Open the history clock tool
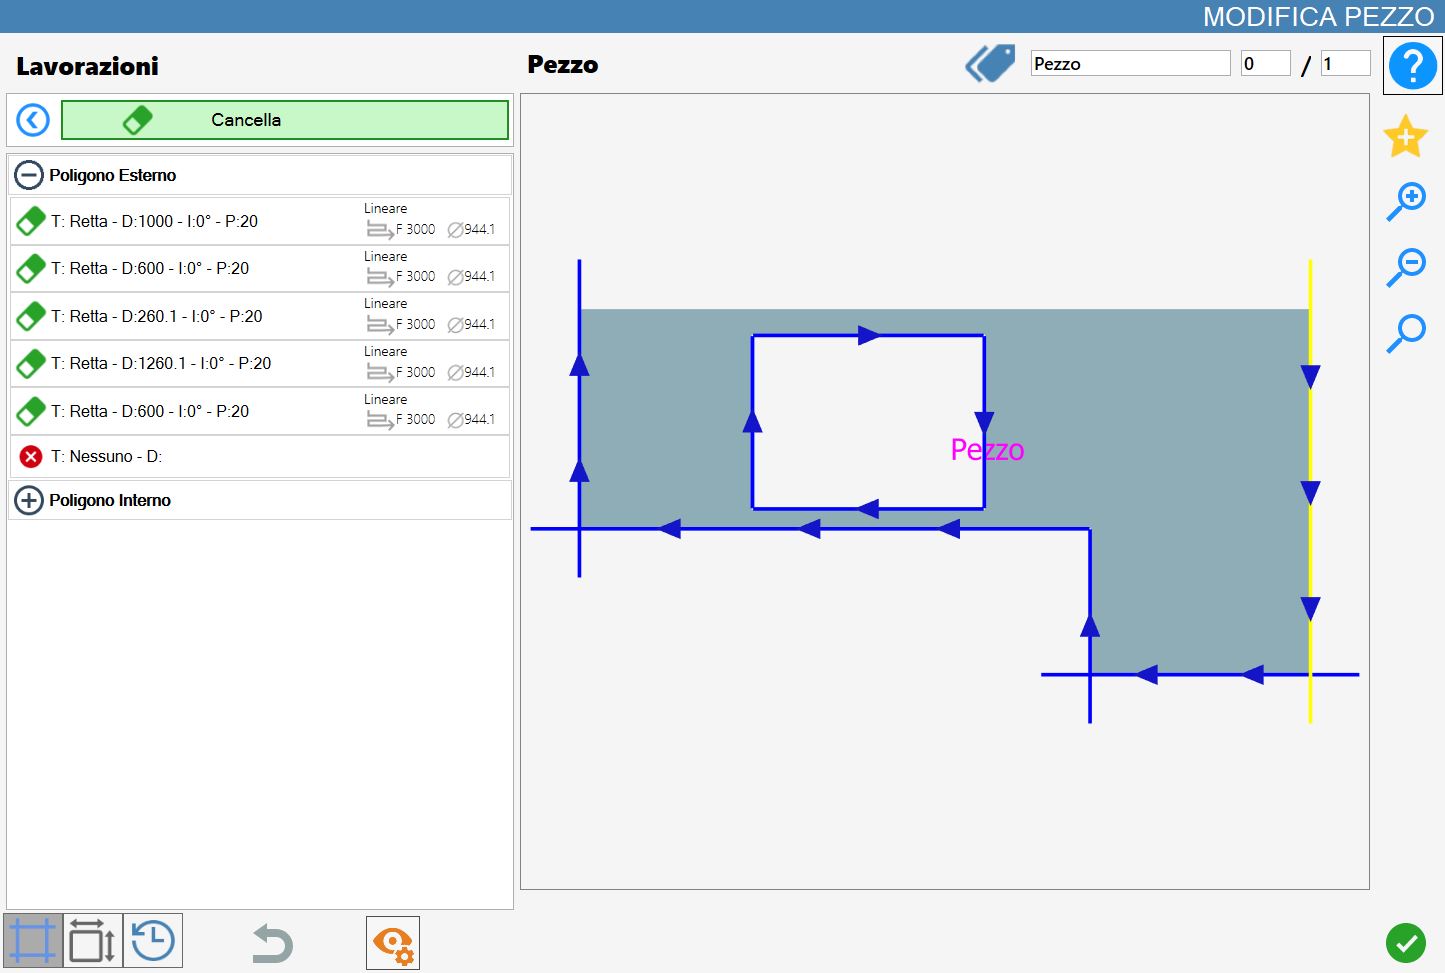This screenshot has height=973, width=1445. [153, 941]
